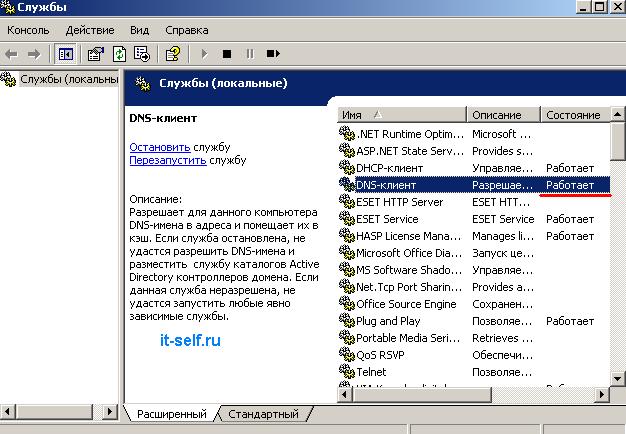Open the Действие menu
Viewport: 626px width, 434px height.
(90, 30)
